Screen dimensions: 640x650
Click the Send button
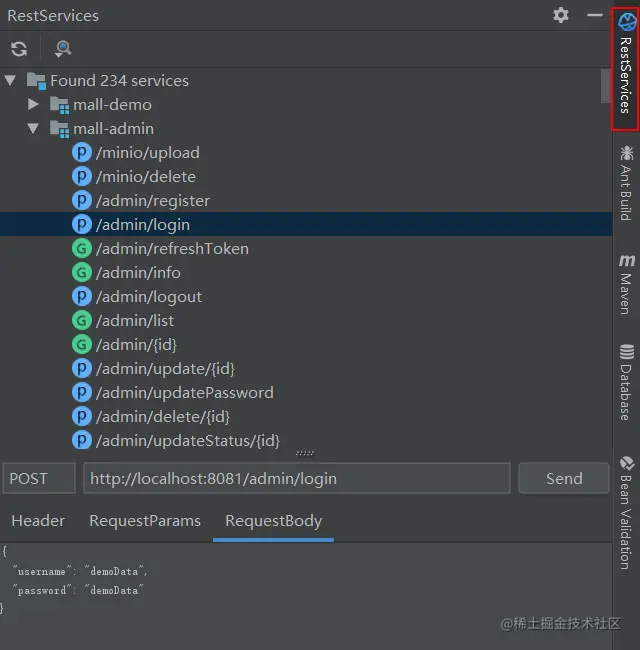tap(564, 478)
